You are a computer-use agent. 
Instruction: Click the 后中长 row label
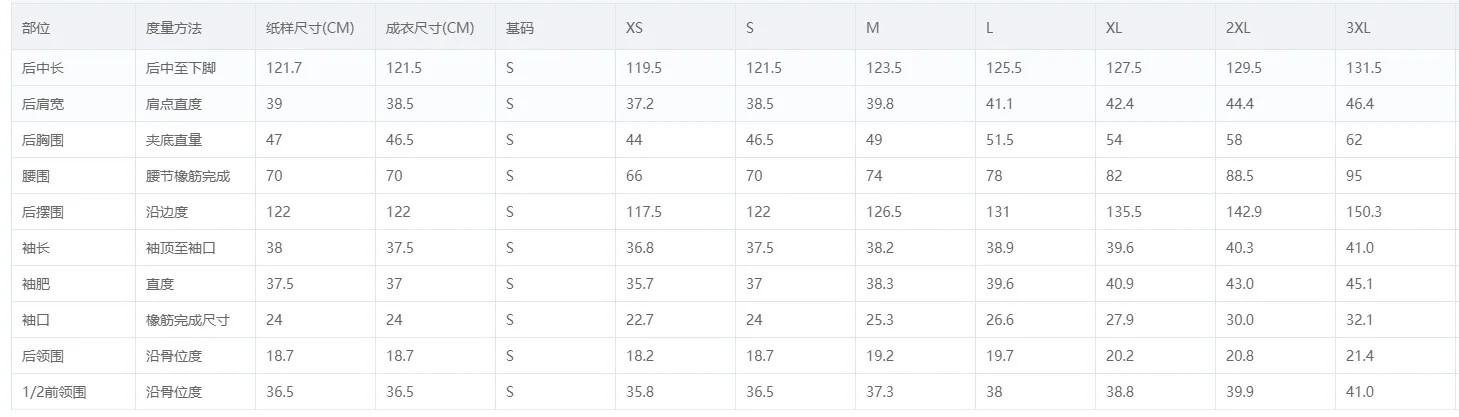[43, 68]
